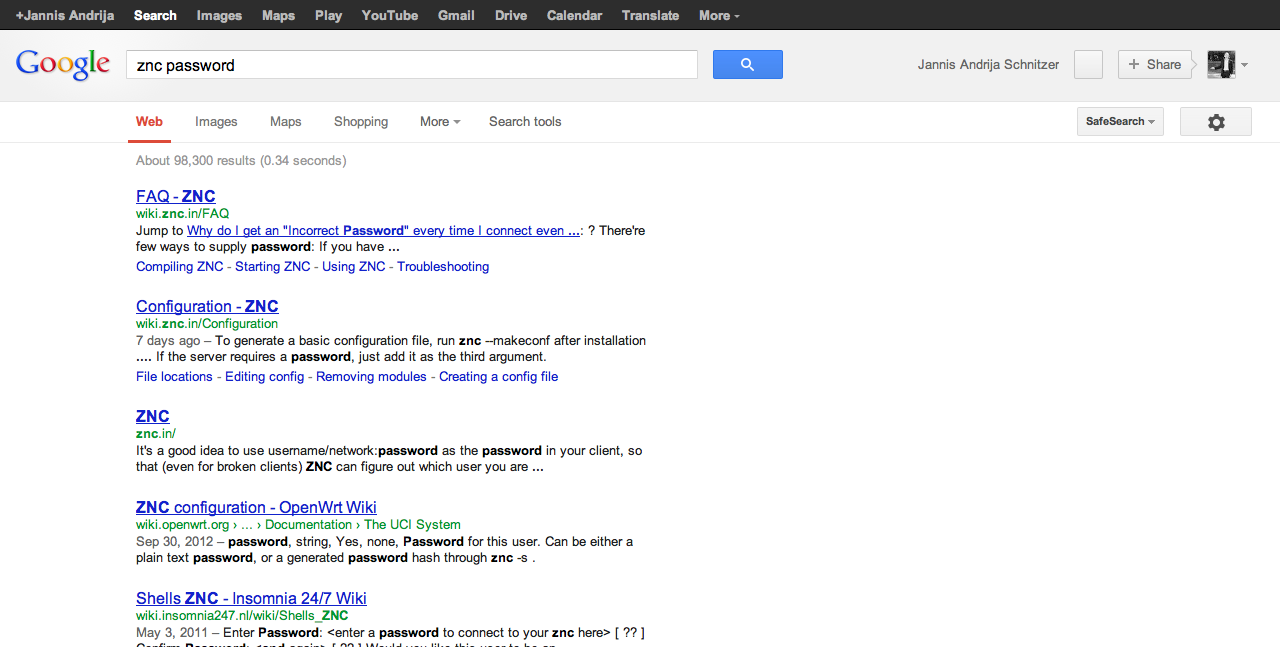1280x647 pixels.
Task: Open Translate in the top bar
Action: pos(650,15)
